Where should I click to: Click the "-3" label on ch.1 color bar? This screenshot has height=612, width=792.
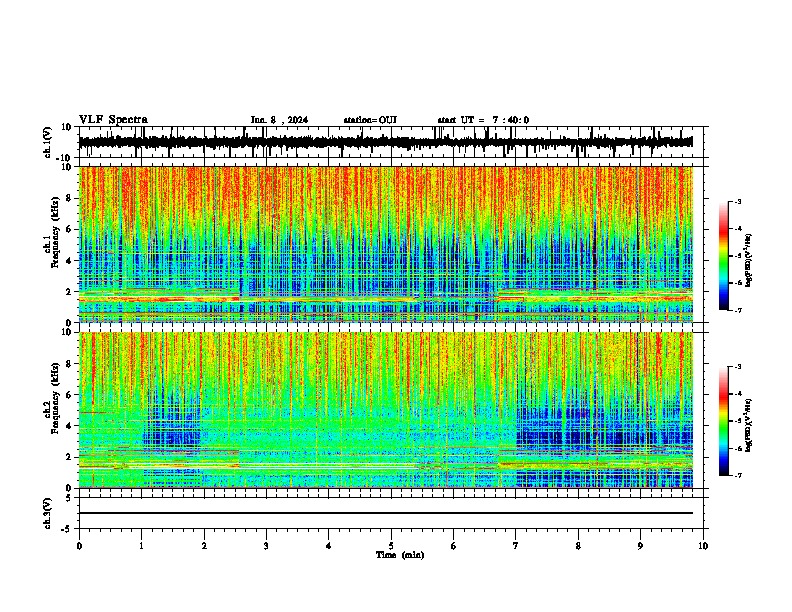[738, 201]
